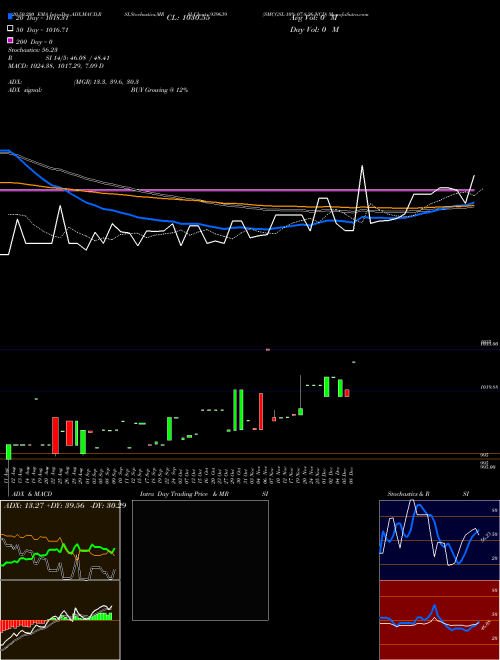Click the 'Intra Day Trading Price & MRSI' title

(x=204, y=494)
